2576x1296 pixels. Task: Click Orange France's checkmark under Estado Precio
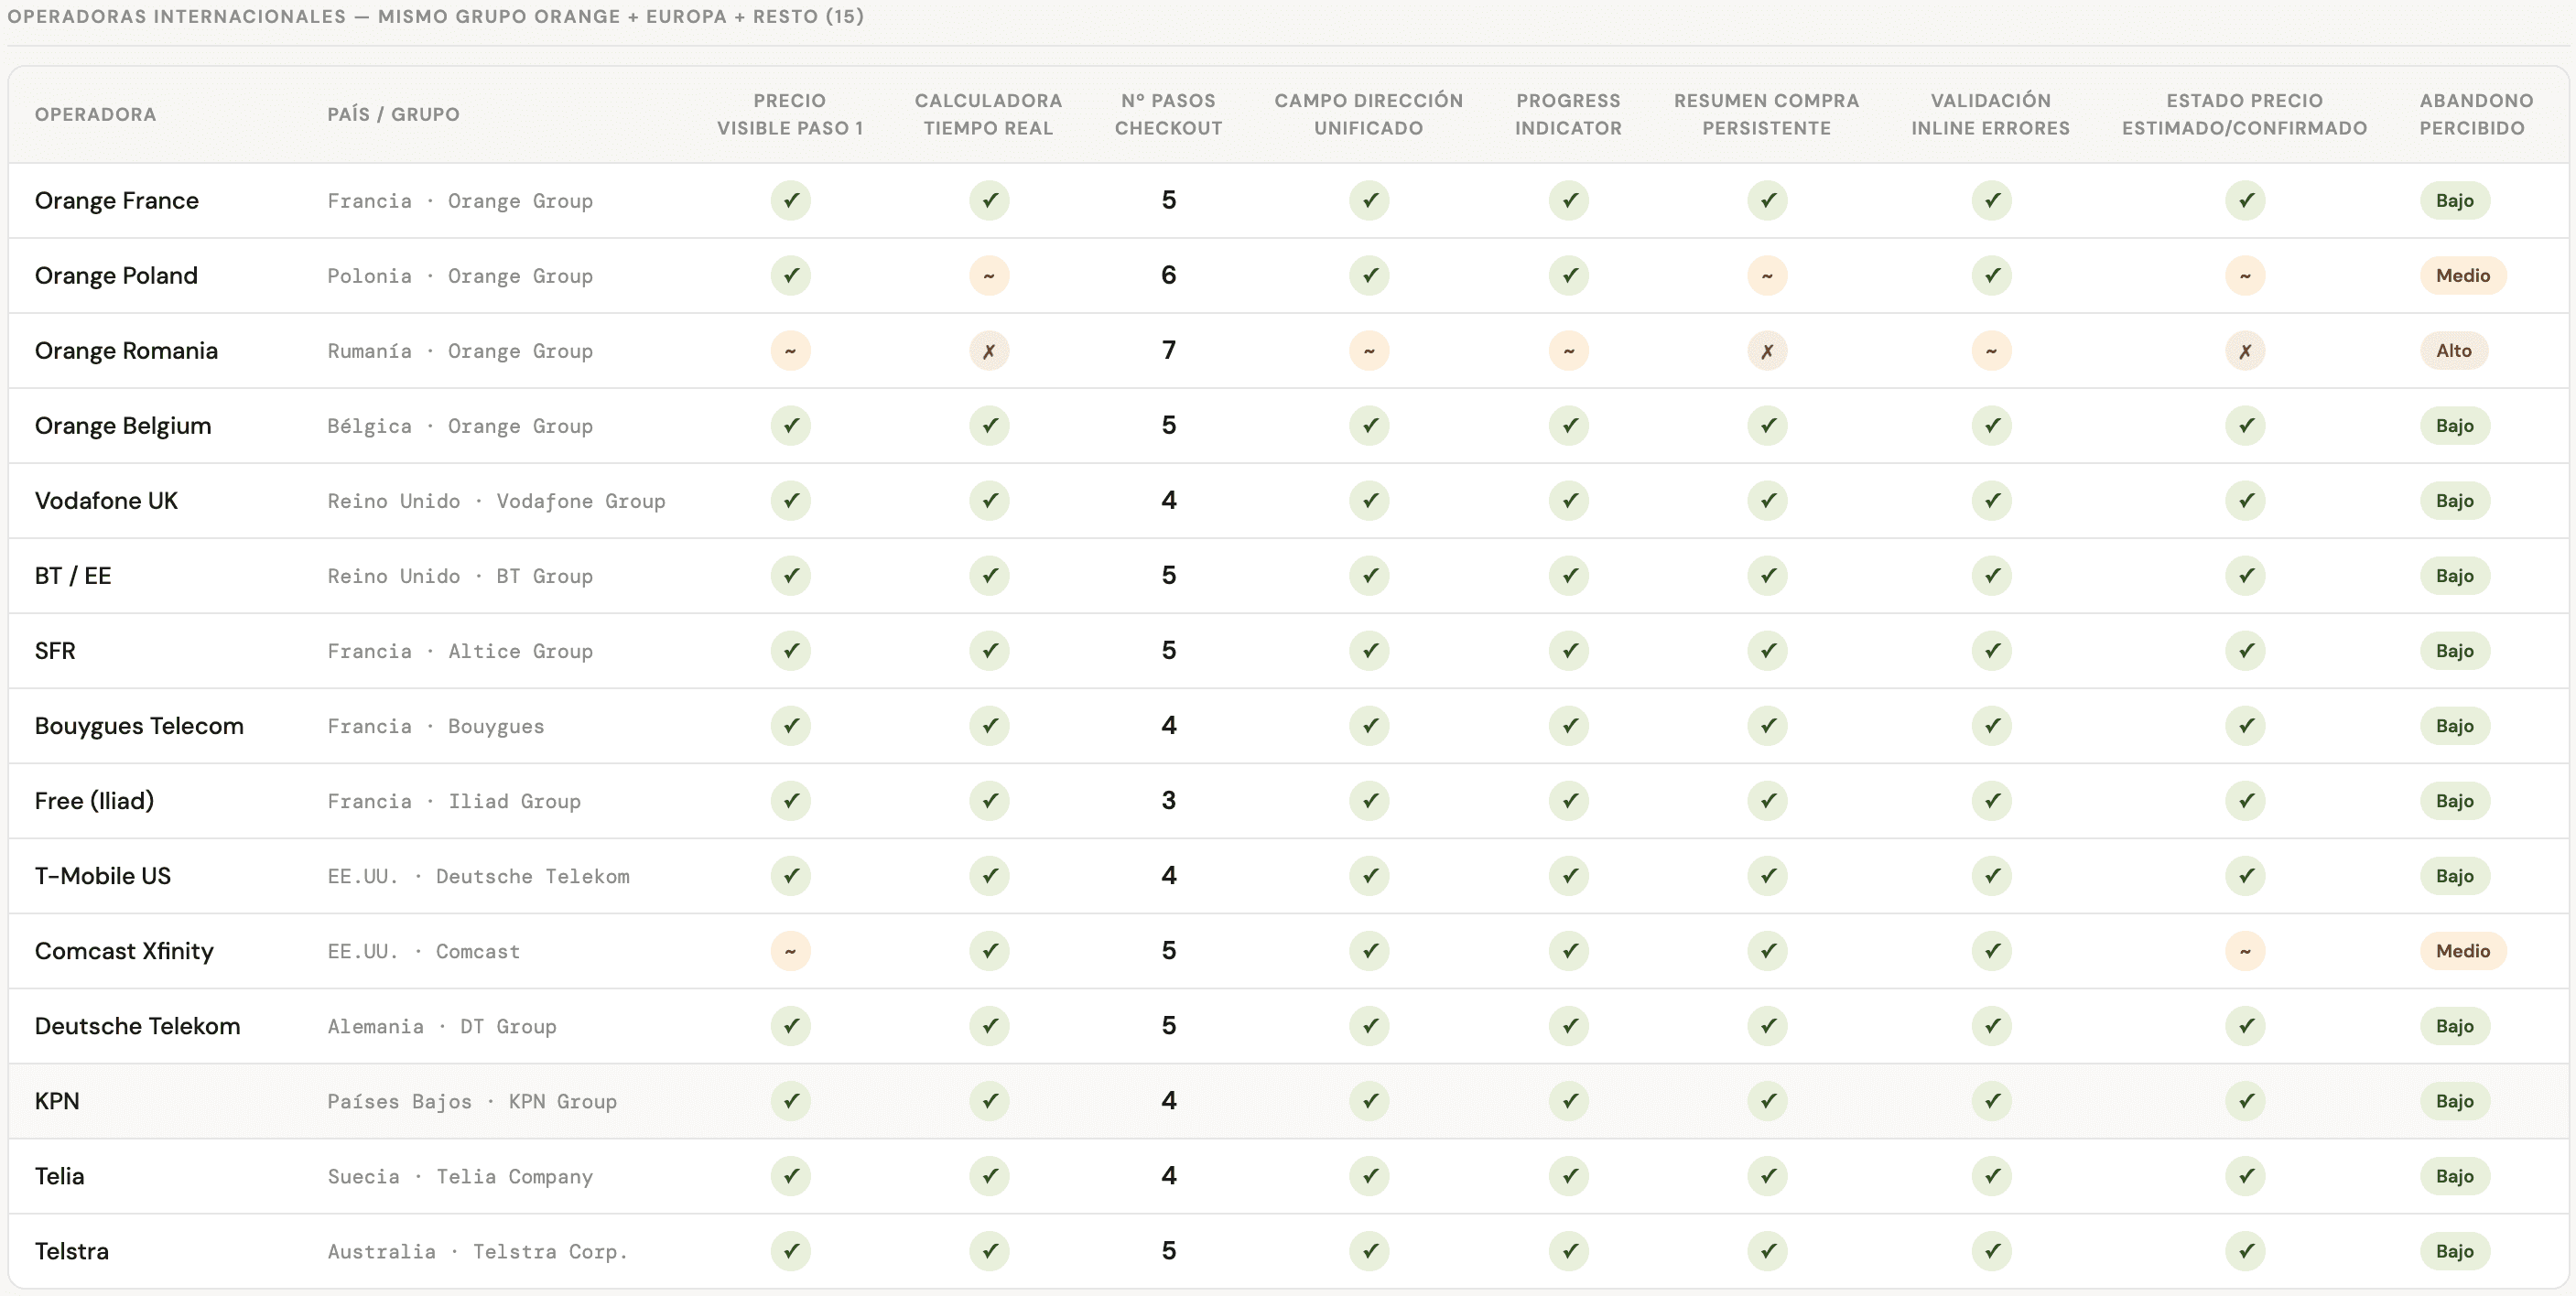click(x=2245, y=200)
